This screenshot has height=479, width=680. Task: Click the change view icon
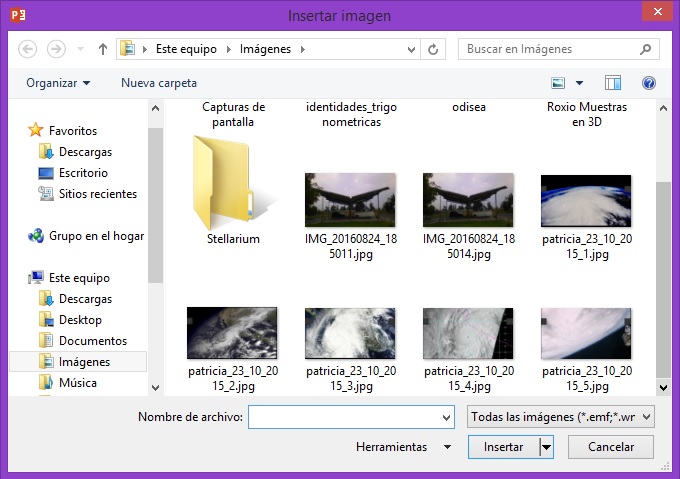point(559,83)
